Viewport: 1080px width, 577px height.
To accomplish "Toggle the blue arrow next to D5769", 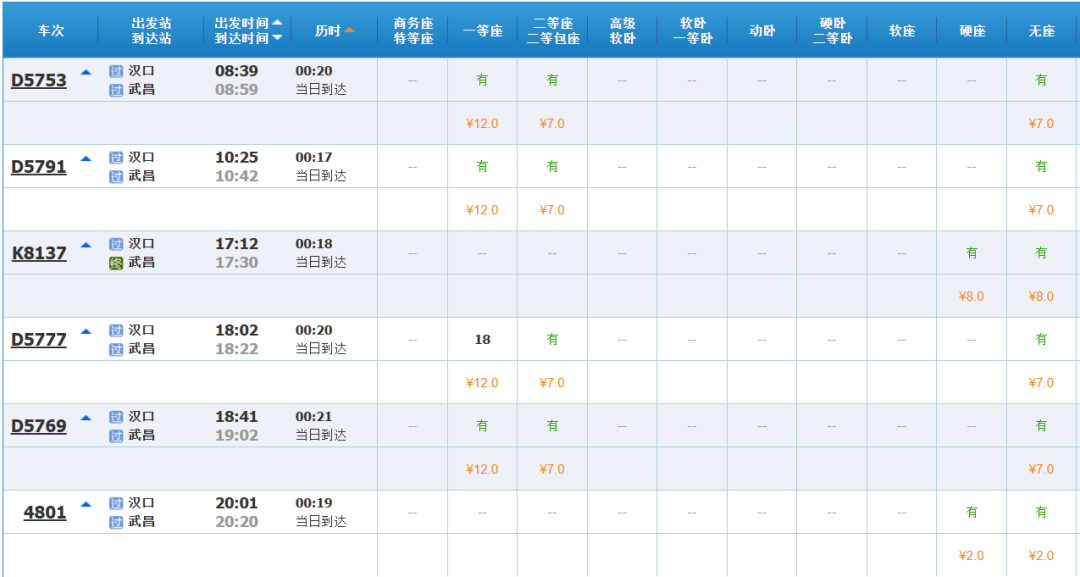I will 86,417.
